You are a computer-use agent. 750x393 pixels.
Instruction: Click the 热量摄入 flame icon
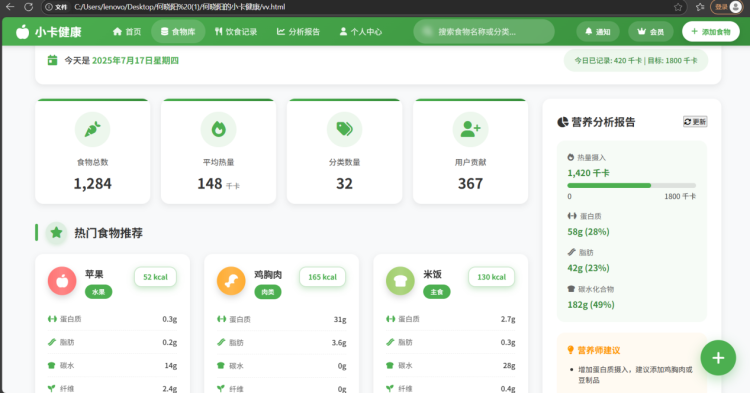click(x=570, y=157)
